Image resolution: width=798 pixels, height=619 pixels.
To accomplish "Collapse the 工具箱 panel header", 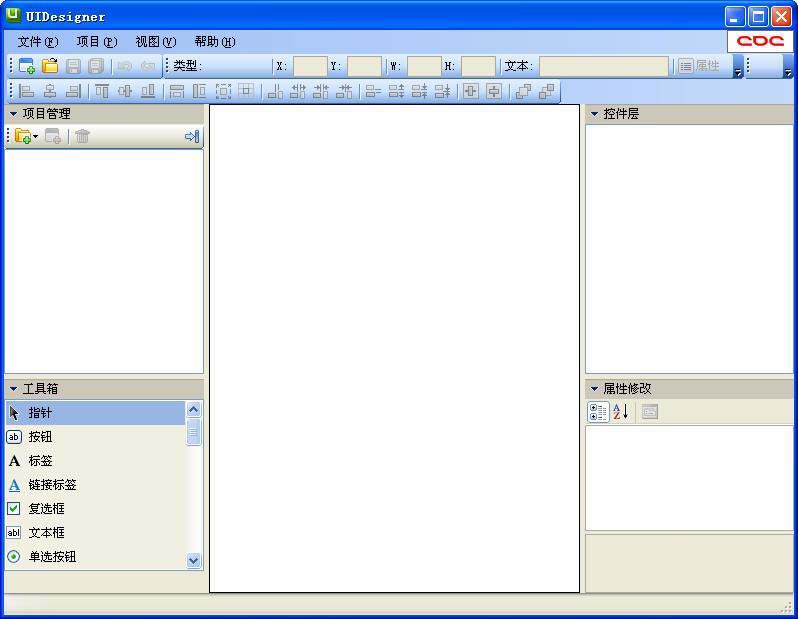I will tap(14, 389).
